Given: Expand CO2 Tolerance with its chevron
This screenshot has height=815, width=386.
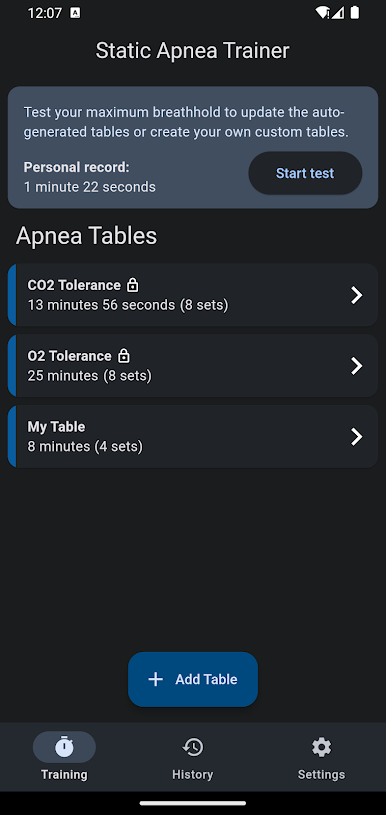Looking at the screenshot, I should (x=356, y=295).
